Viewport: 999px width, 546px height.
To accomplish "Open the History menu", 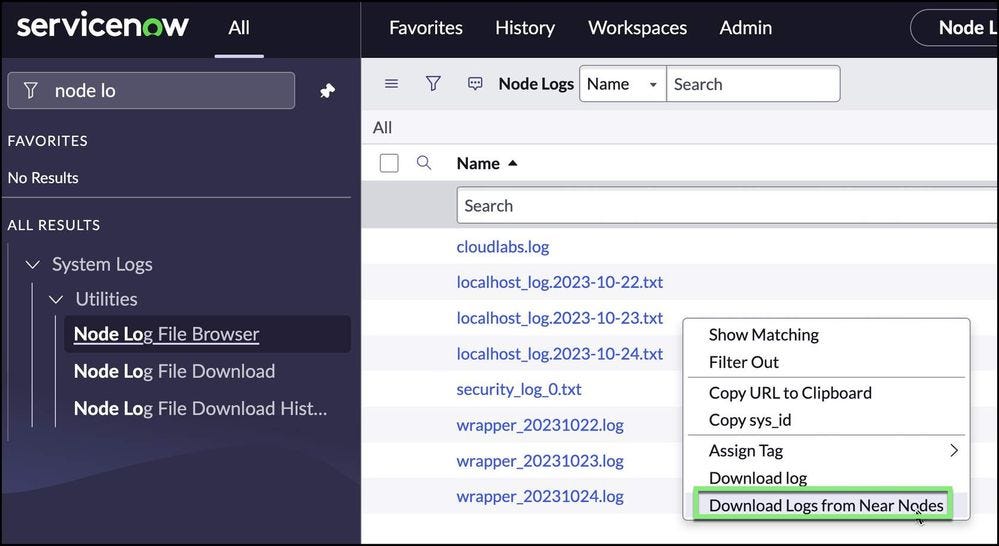I will coord(525,28).
